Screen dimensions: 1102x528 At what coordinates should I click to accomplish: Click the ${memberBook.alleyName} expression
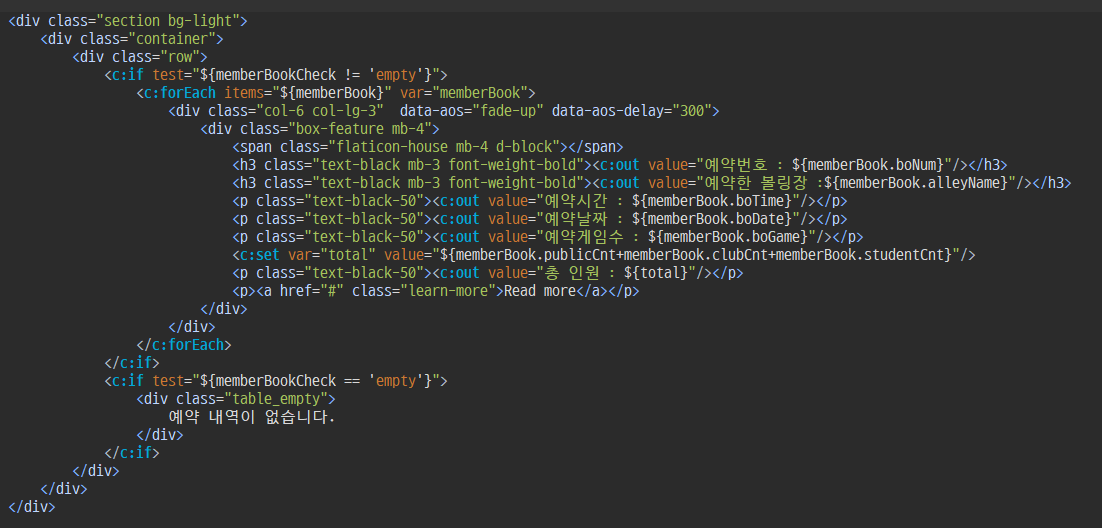pos(918,183)
